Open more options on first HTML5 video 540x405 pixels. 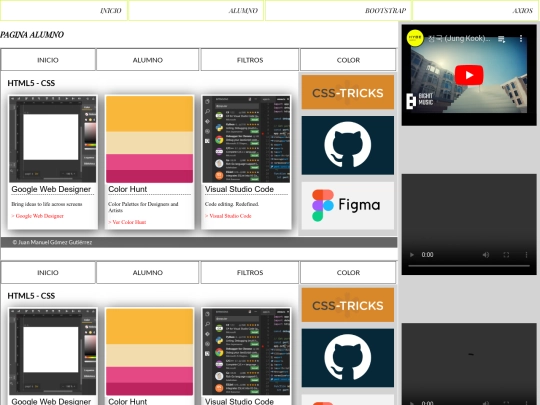coord(526,255)
